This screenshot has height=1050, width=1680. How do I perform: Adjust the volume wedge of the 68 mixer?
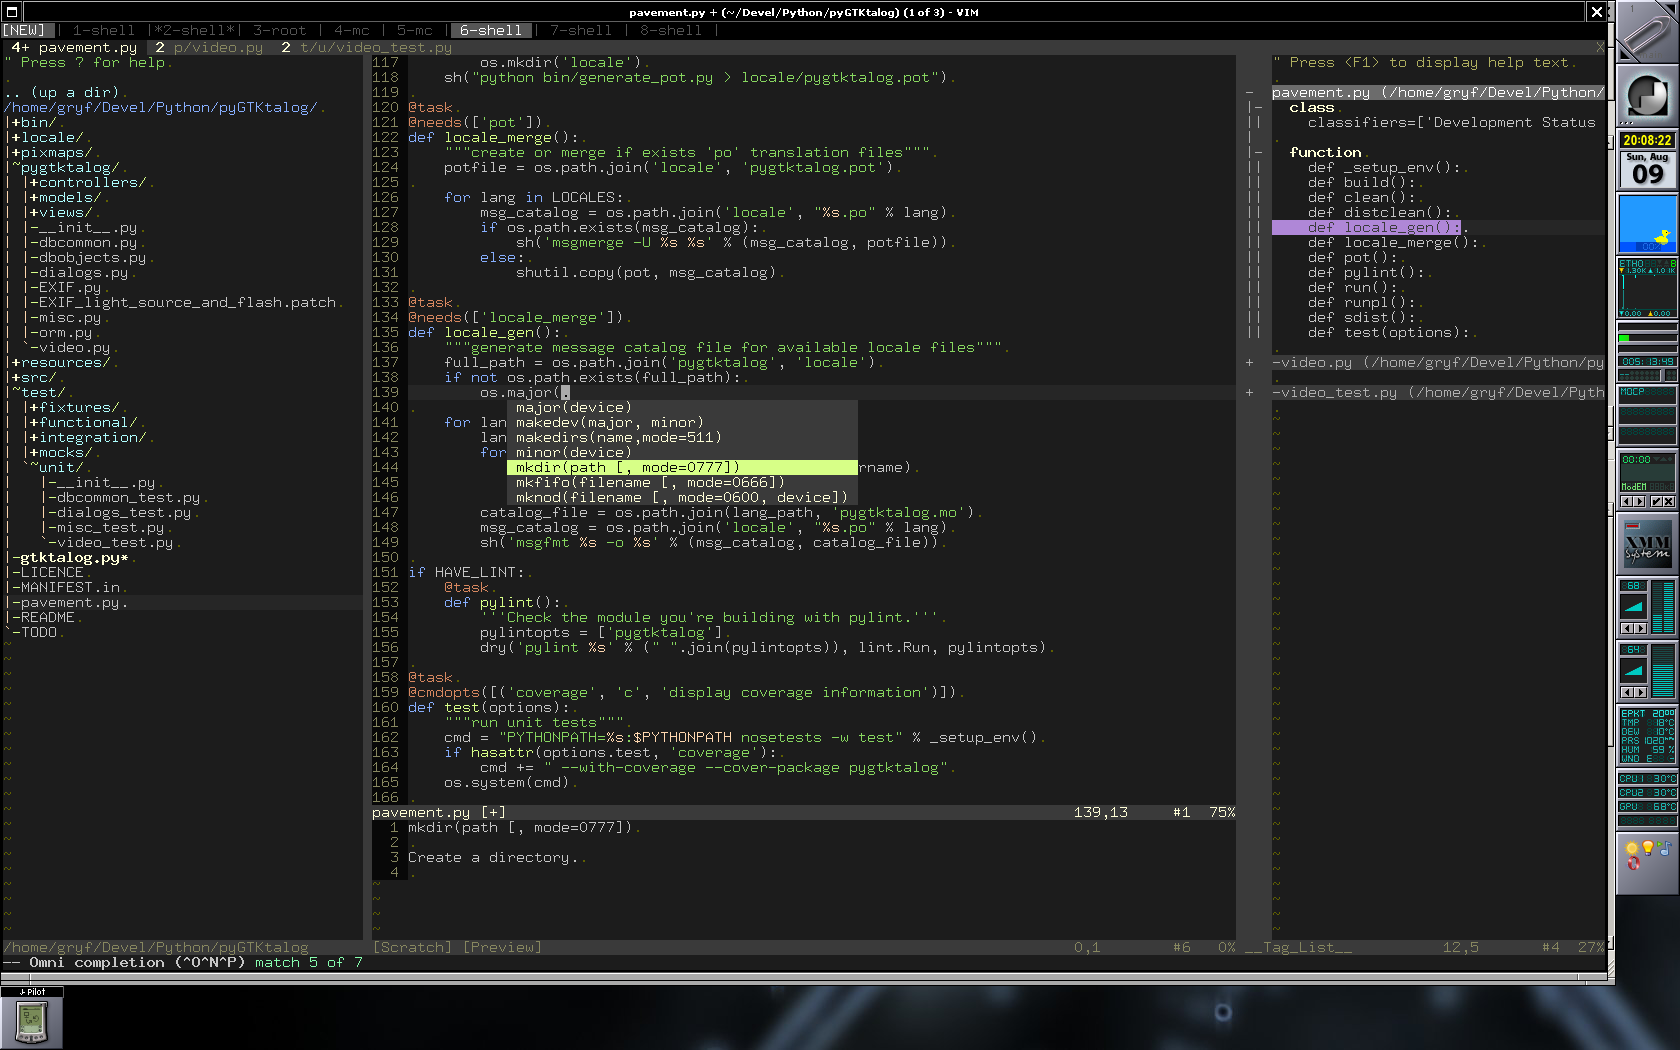(1633, 606)
